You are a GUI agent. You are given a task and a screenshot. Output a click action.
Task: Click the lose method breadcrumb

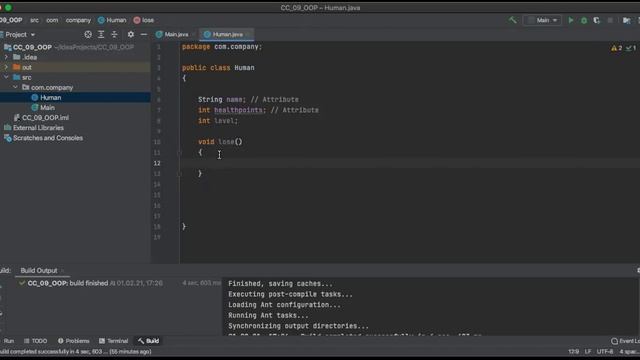pyautogui.click(x=144, y=20)
